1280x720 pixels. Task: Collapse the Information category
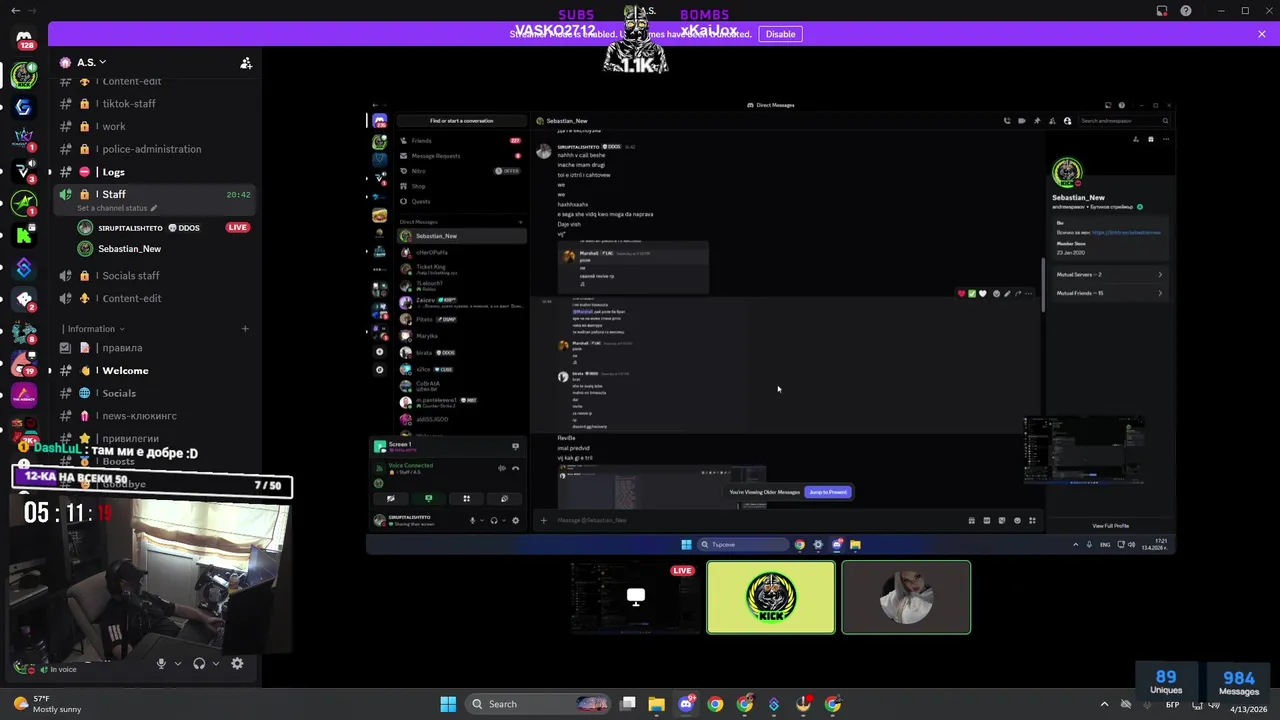tap(96, 328)
